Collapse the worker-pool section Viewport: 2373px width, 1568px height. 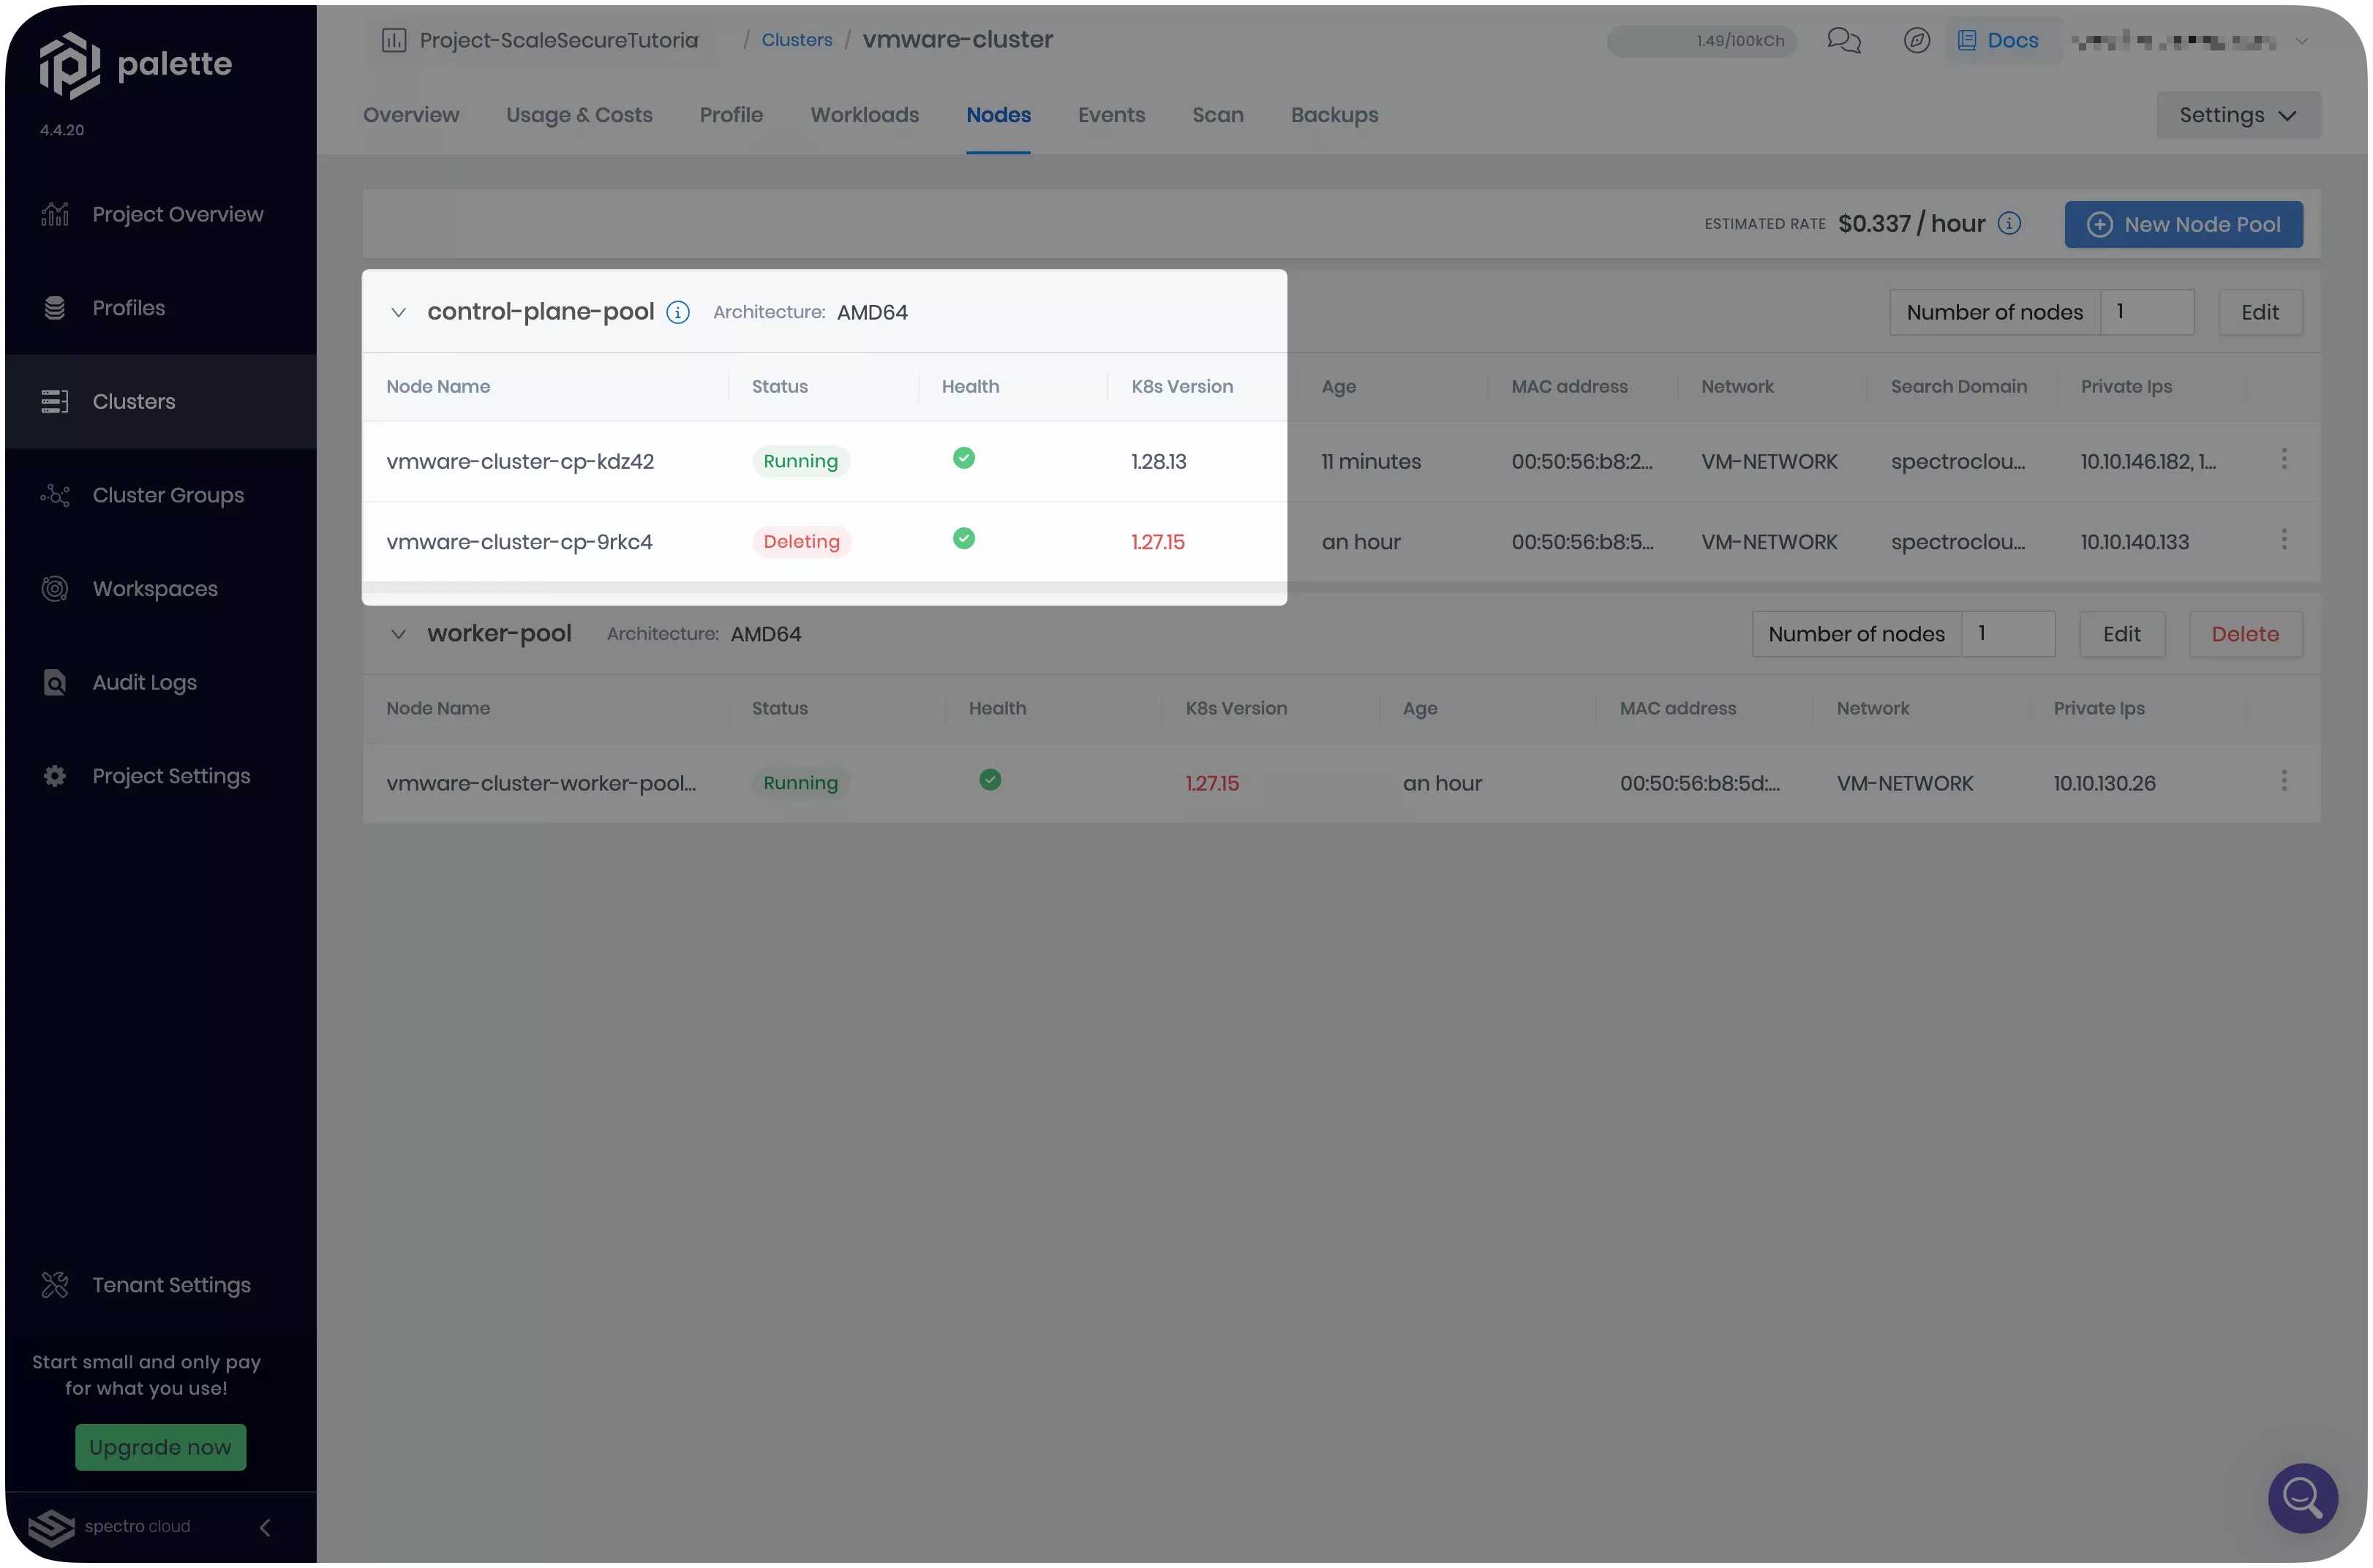398,634
